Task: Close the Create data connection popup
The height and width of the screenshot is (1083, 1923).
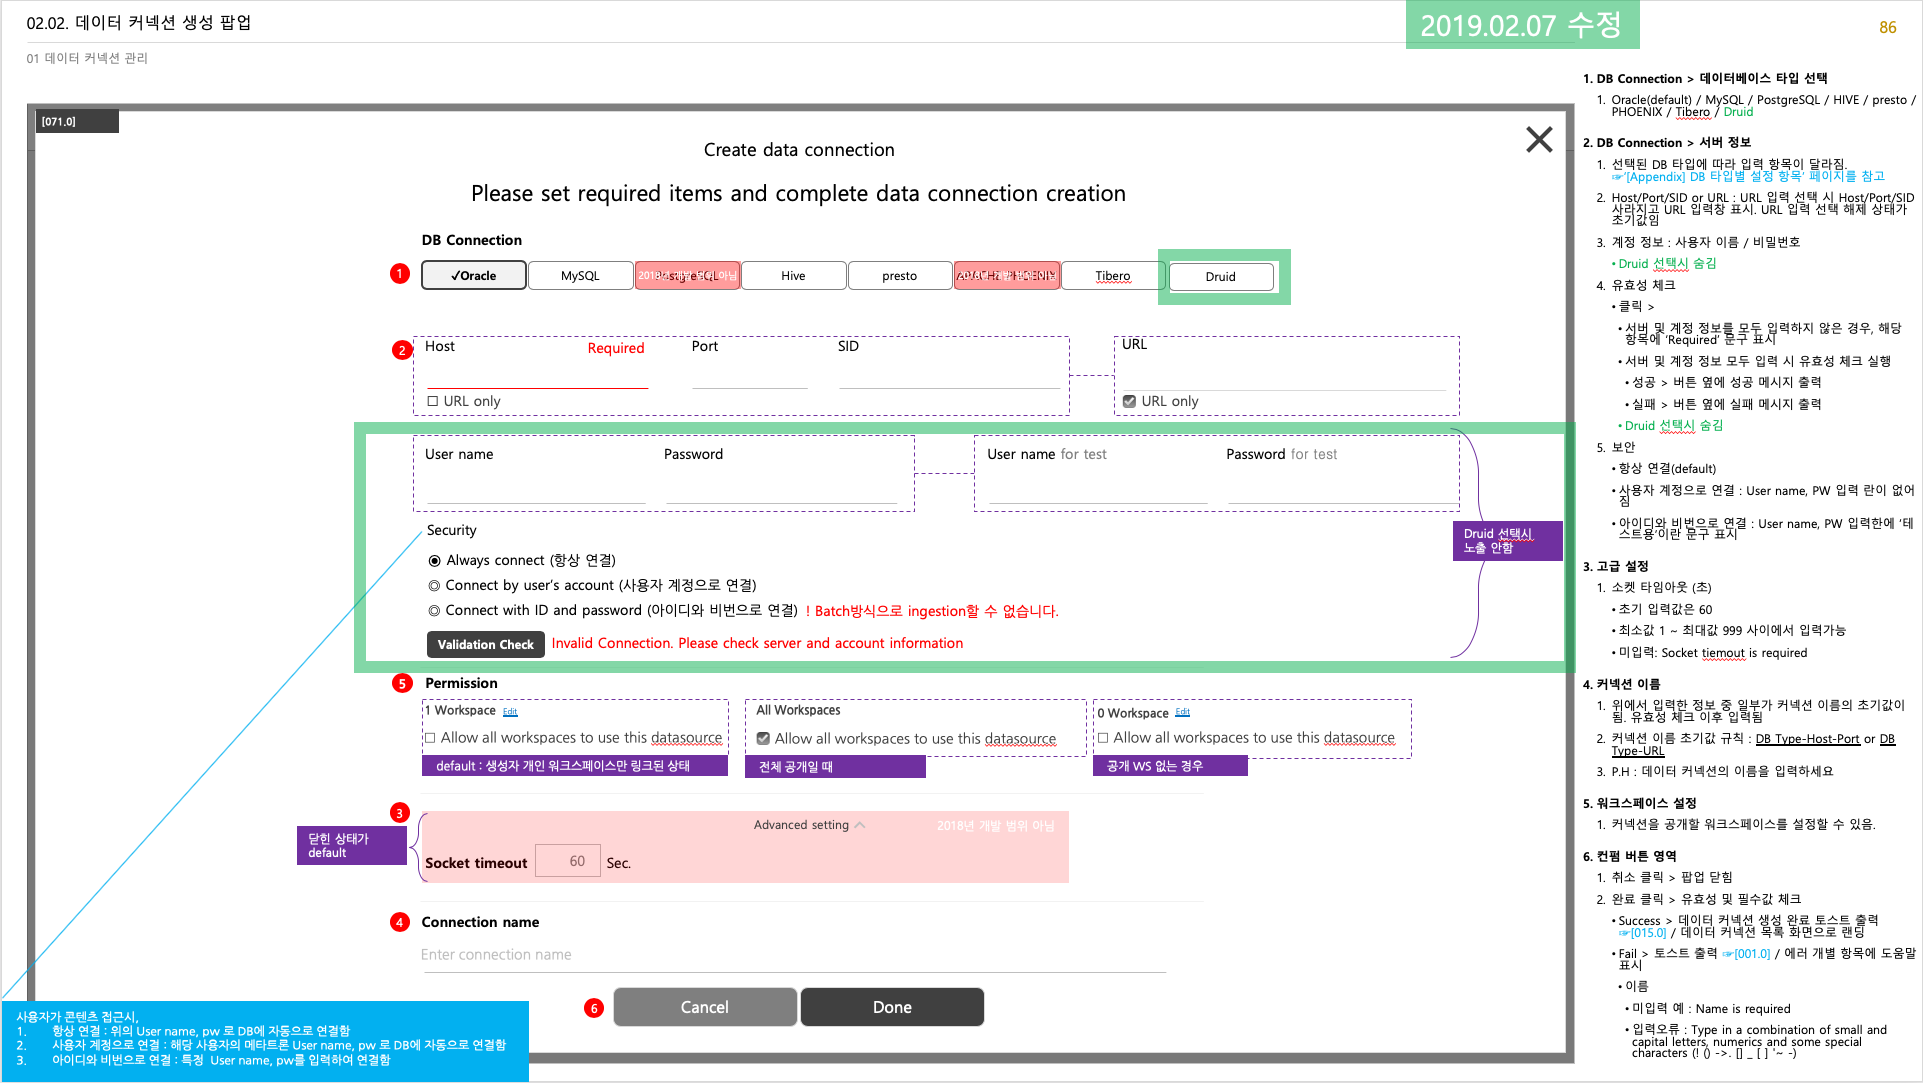Action: pyautogui.click(x=1538, y=139)
